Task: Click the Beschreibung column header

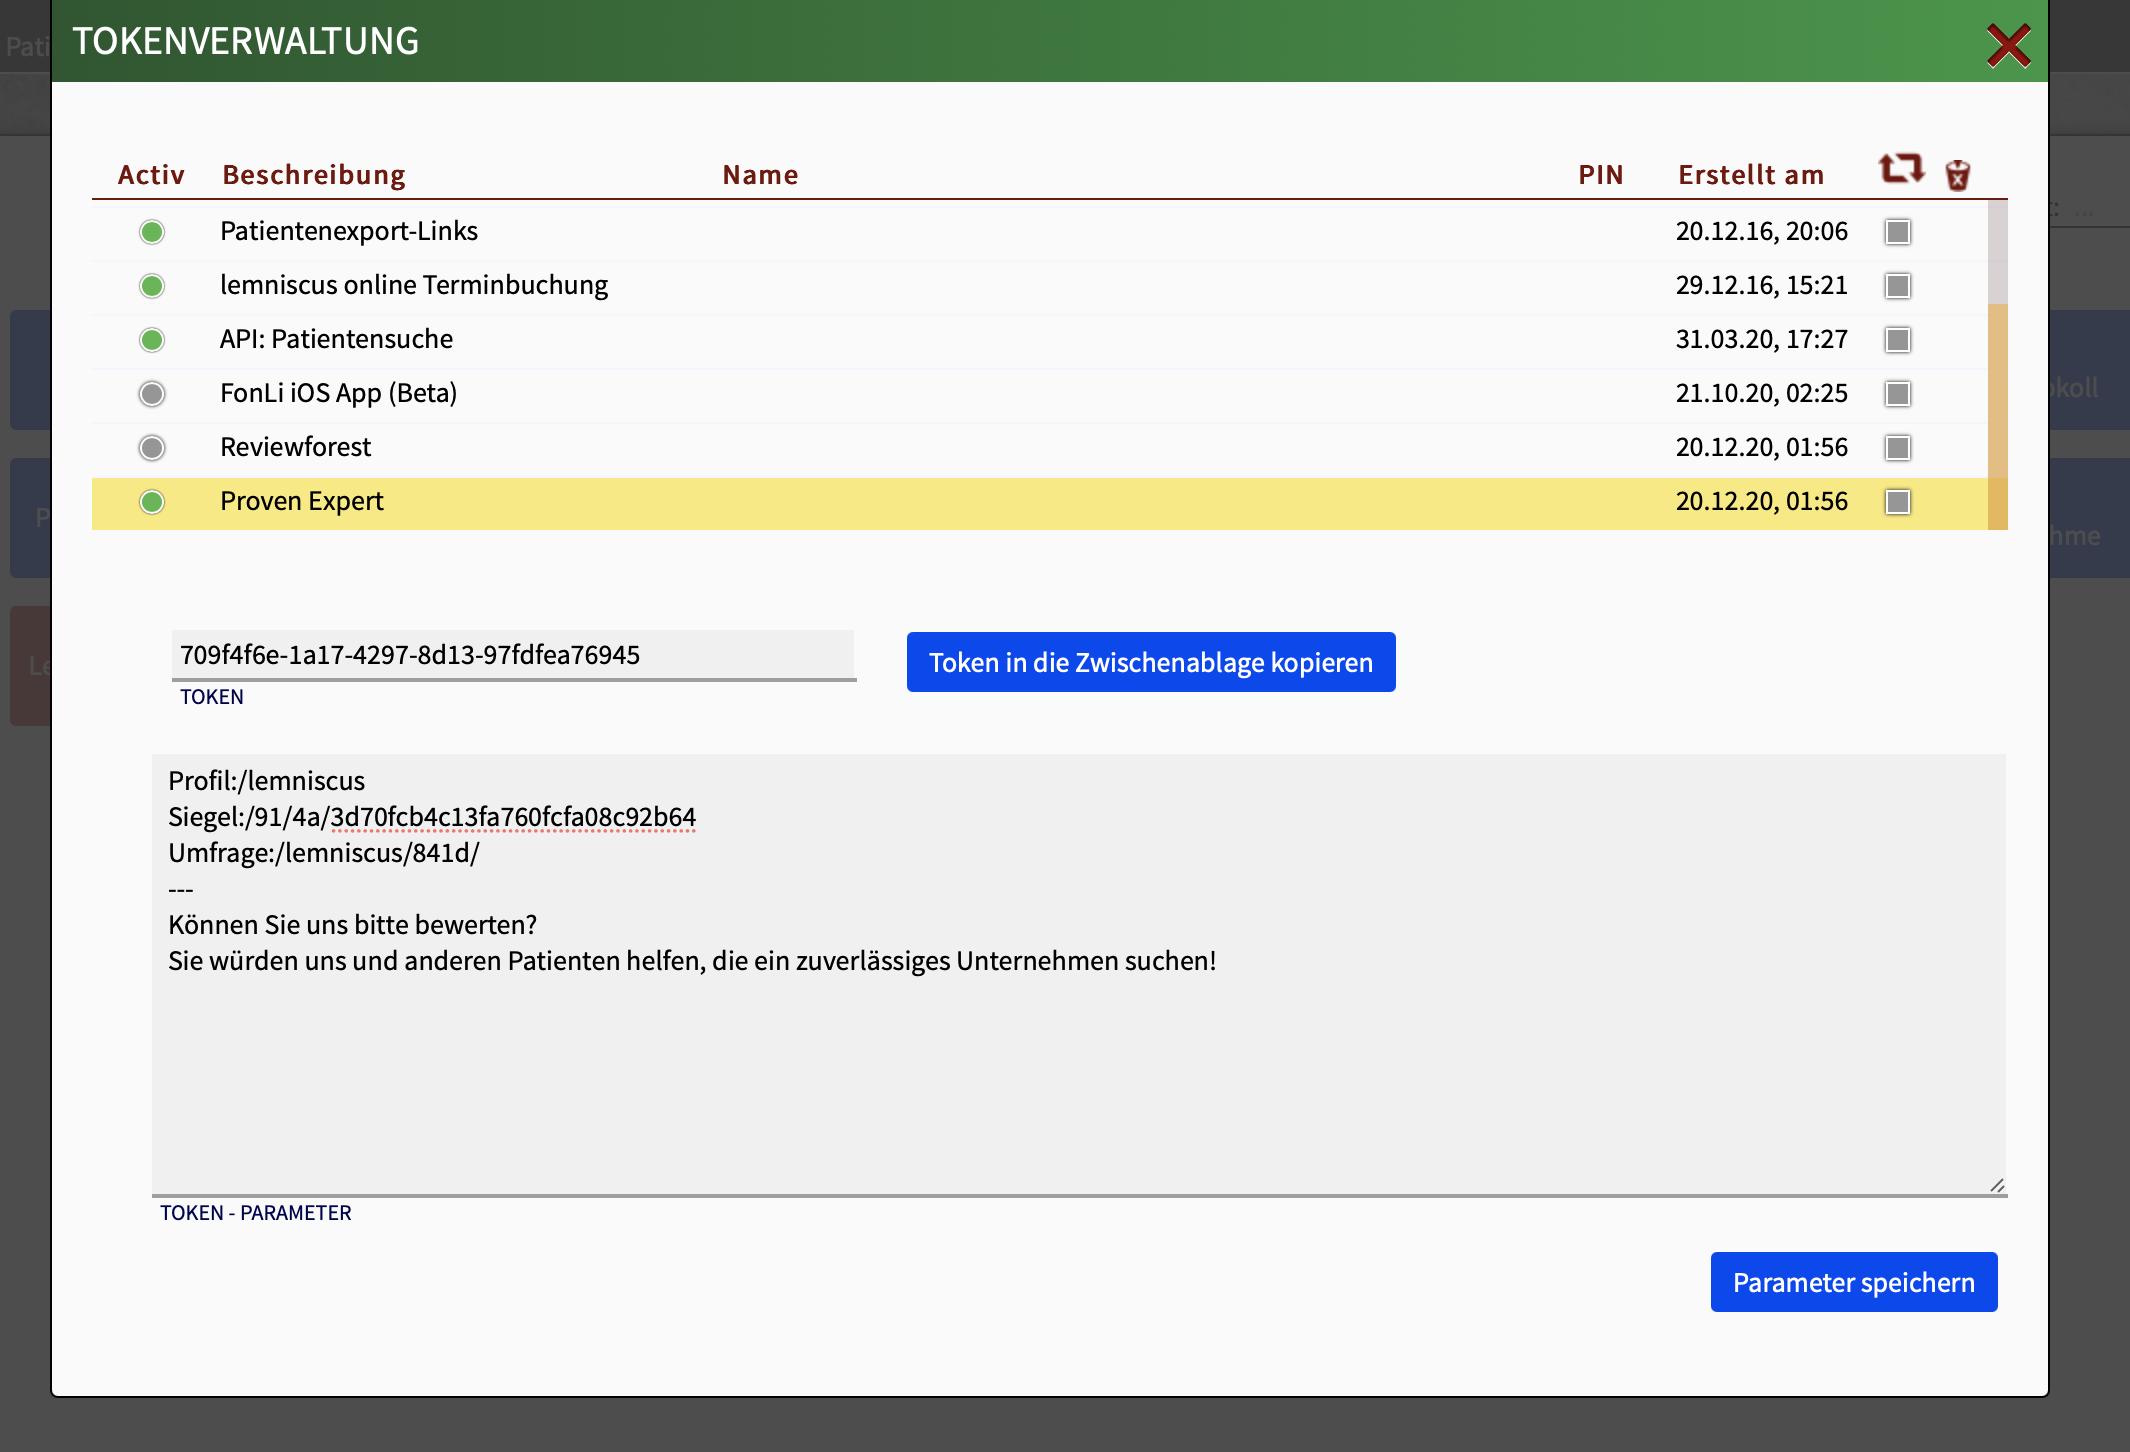Action: [x=314, y=175]
